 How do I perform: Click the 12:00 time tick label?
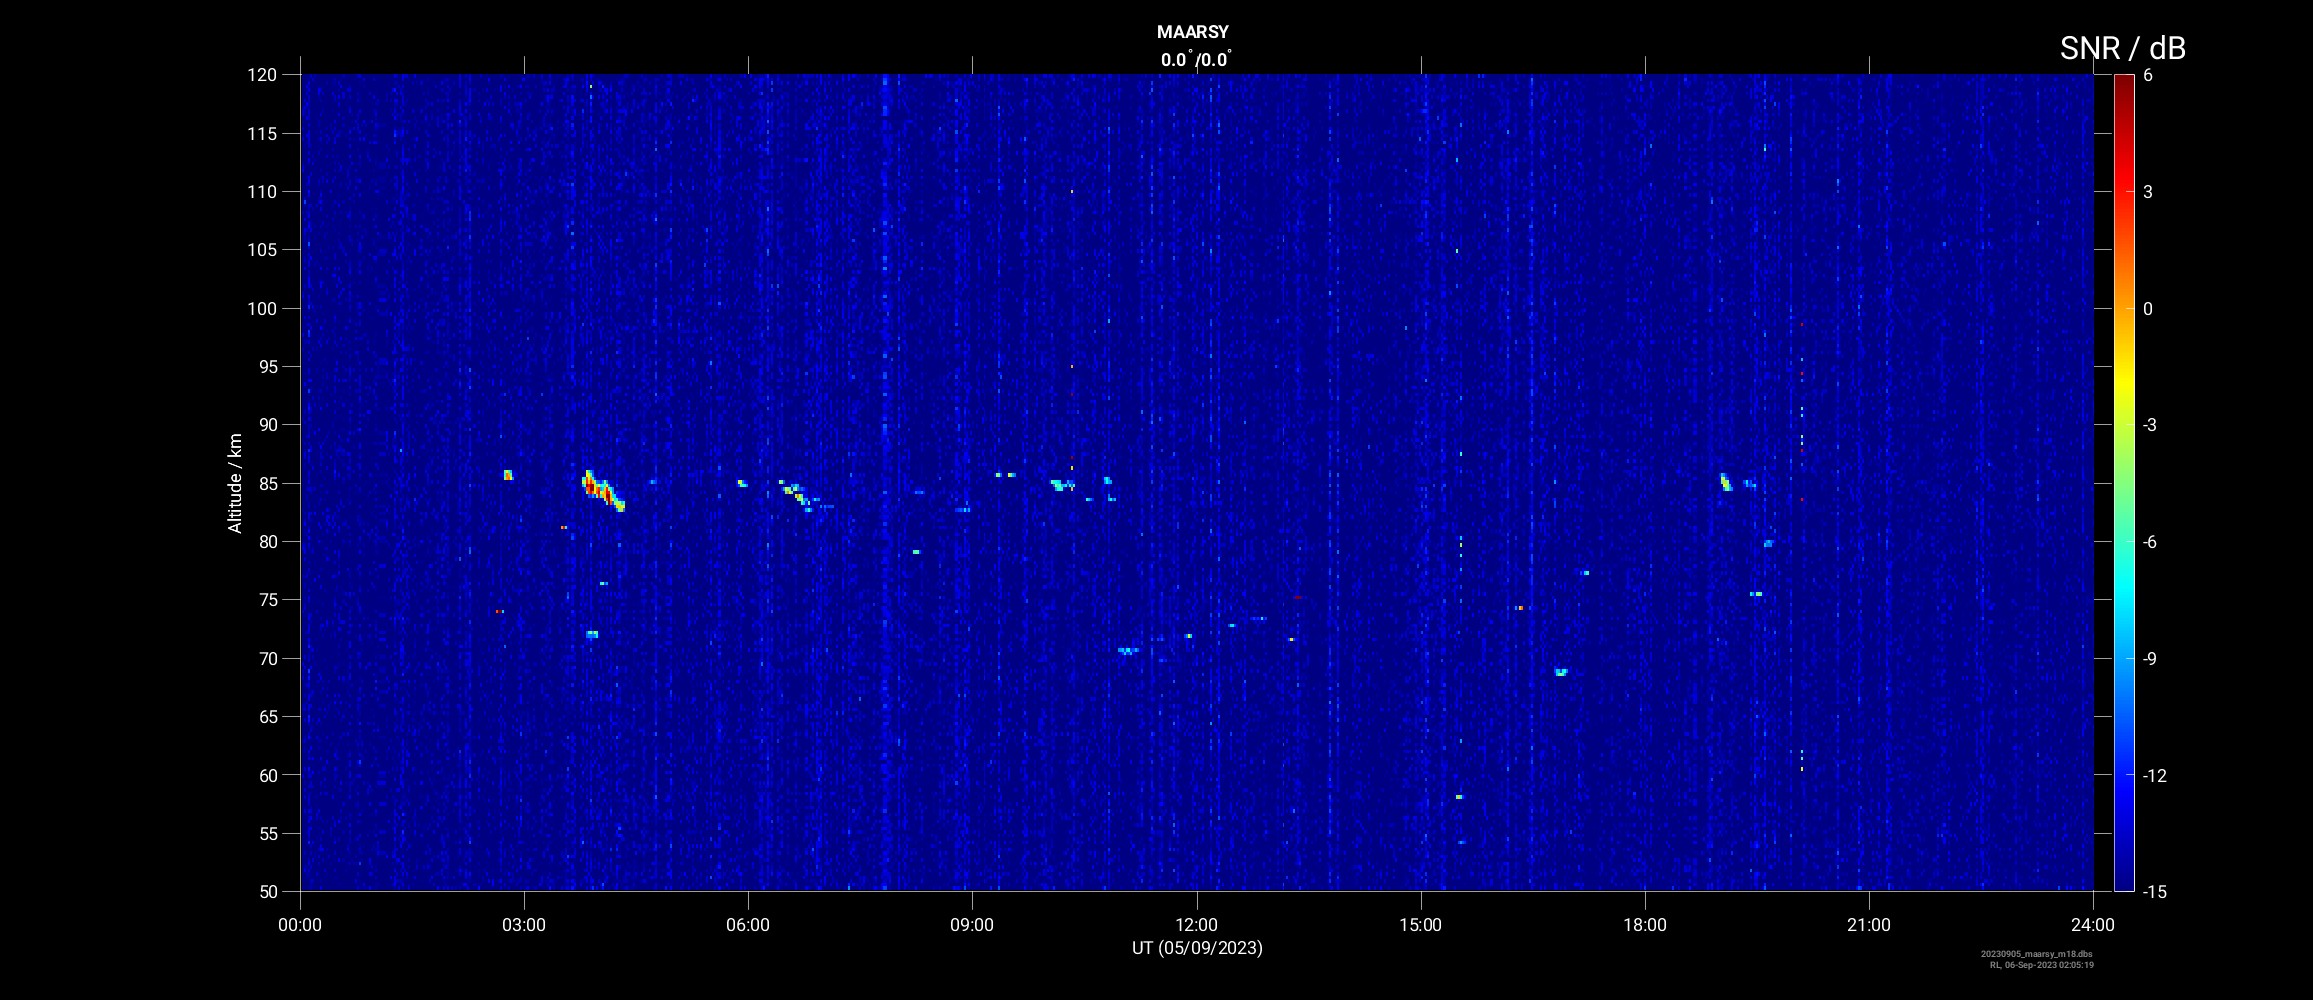pos(1197,925)
